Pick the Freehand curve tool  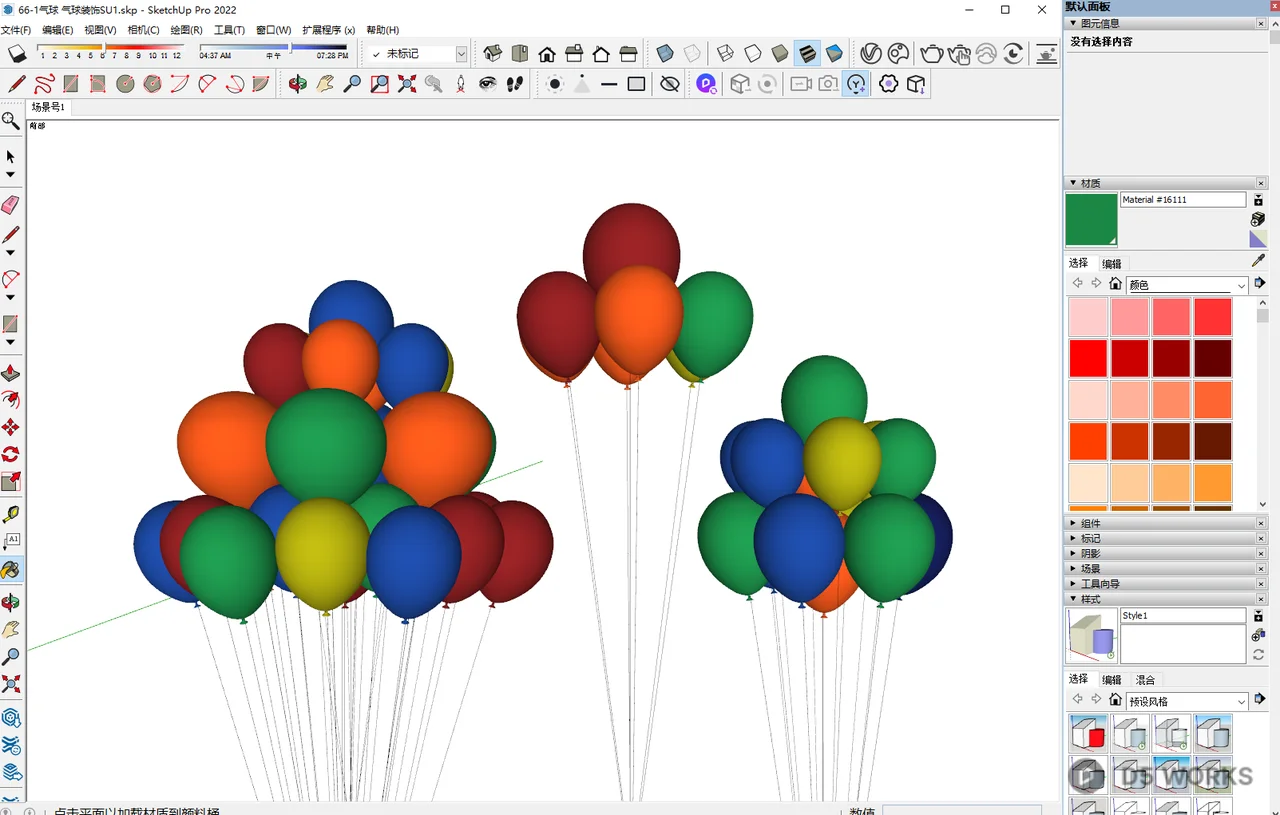pos(44,84)
